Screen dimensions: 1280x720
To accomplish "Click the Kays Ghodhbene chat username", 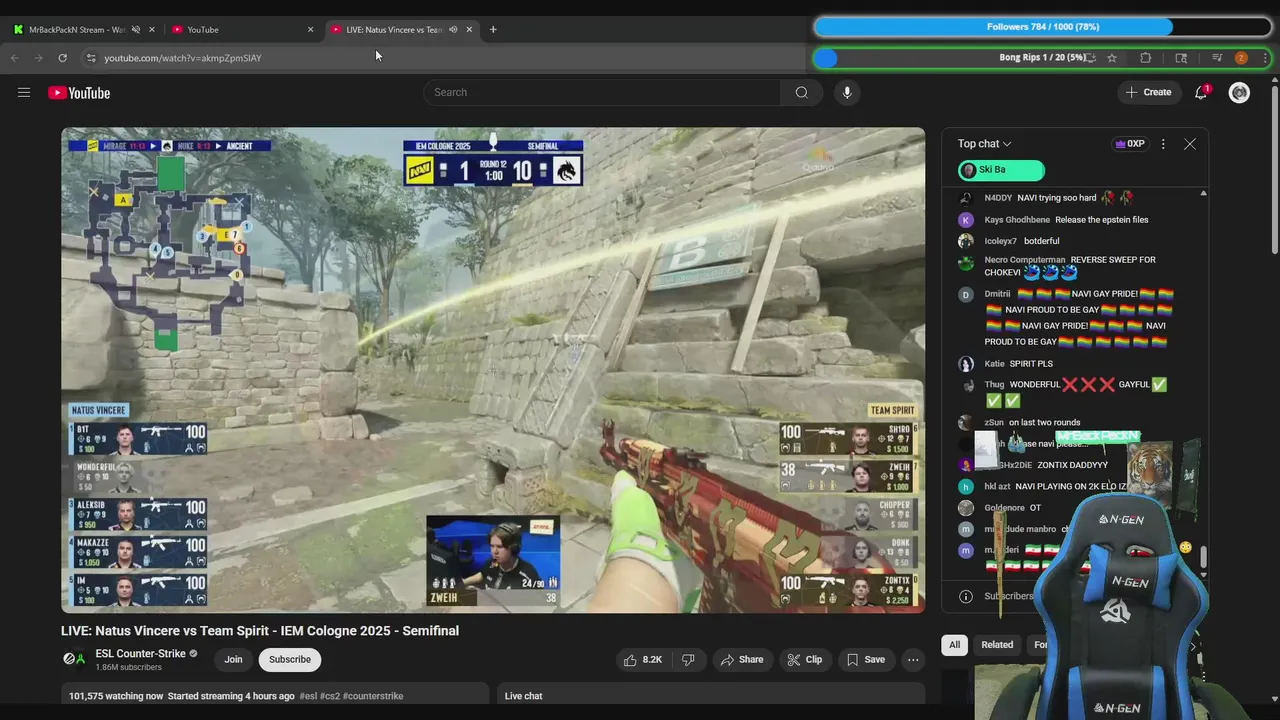I will click(1017, 220).
